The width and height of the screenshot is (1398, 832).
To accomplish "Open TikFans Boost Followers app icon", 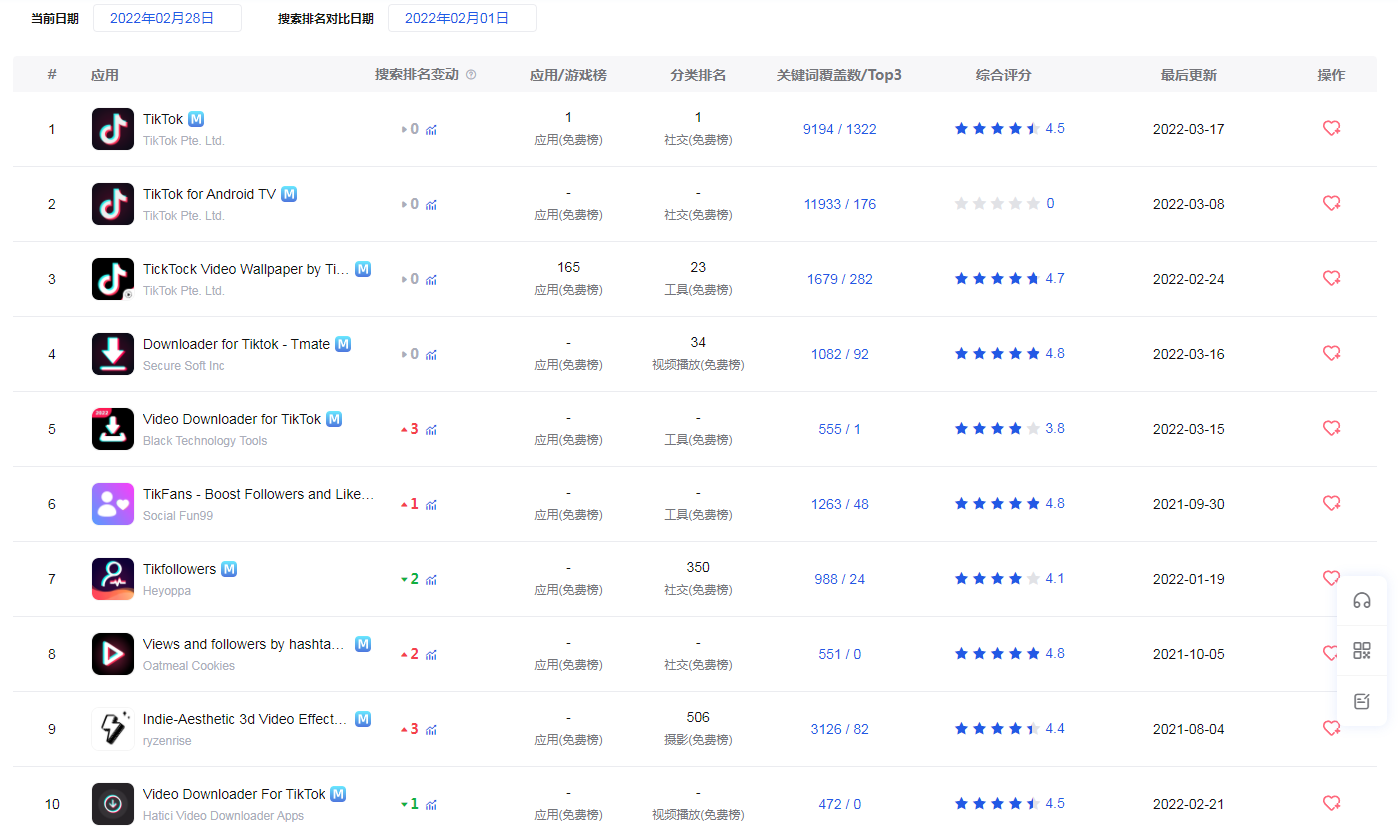I will click(113, 504).
